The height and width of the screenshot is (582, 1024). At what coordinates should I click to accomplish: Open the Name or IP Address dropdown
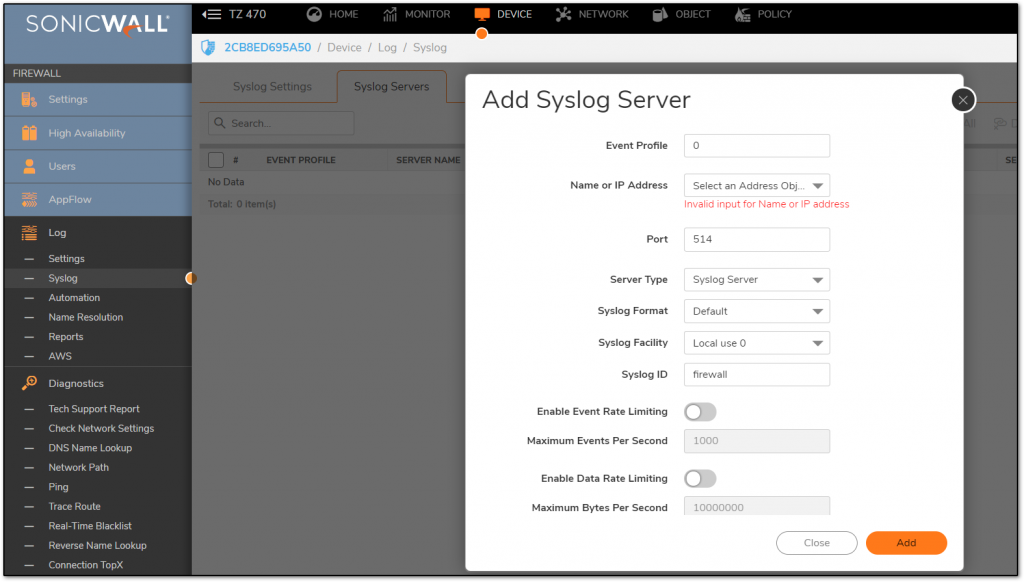tap(756, 185)
